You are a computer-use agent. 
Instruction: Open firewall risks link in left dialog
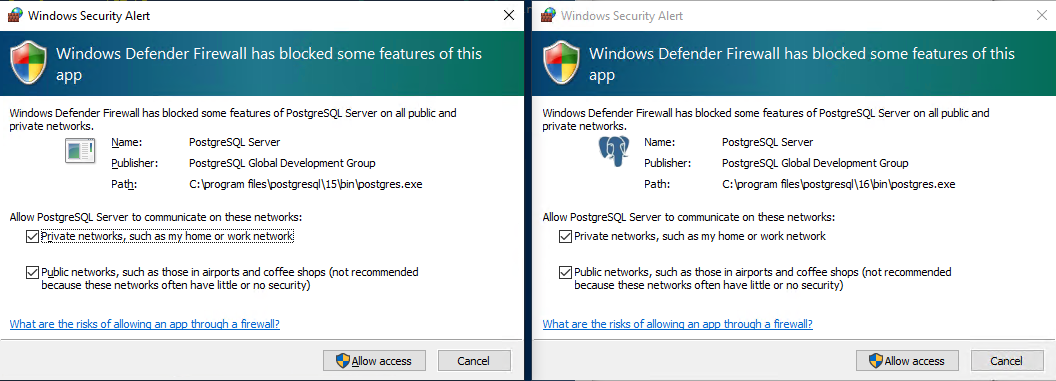145,324
